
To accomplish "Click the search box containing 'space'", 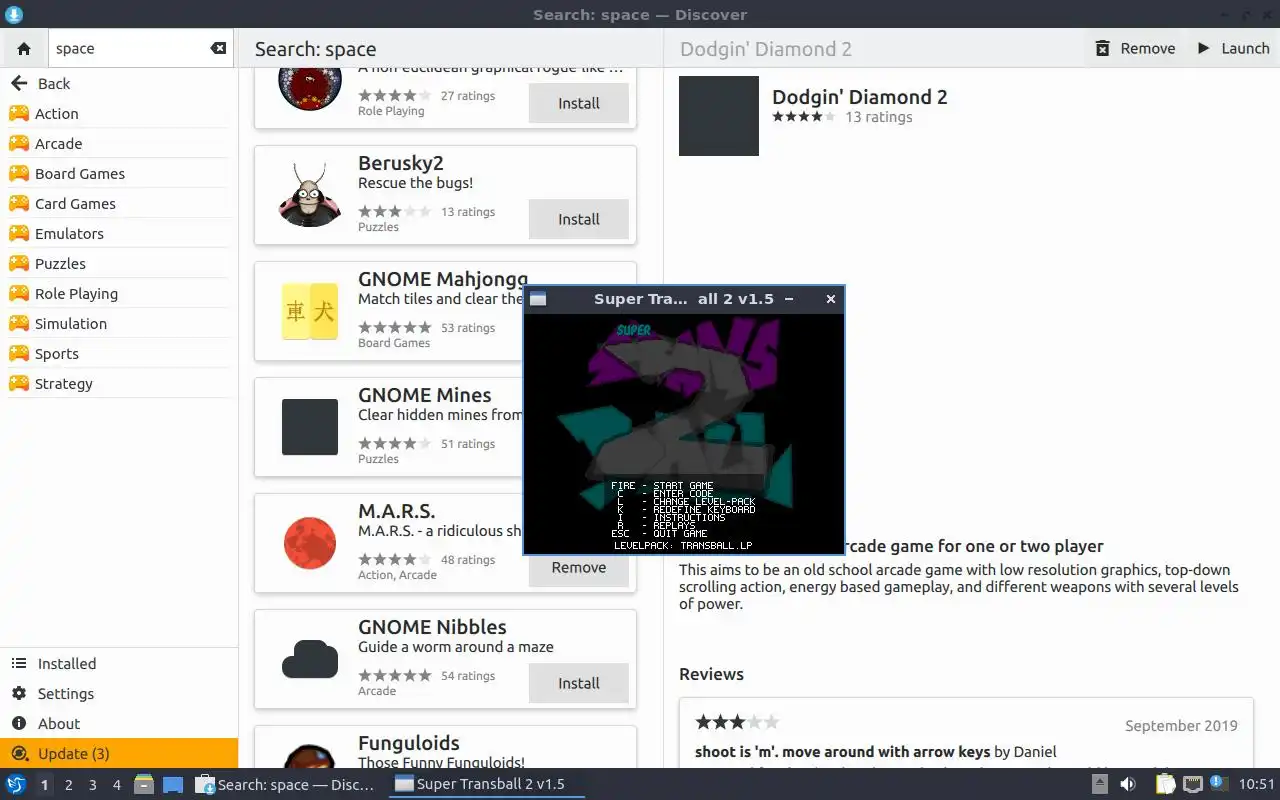I will 139,48.
